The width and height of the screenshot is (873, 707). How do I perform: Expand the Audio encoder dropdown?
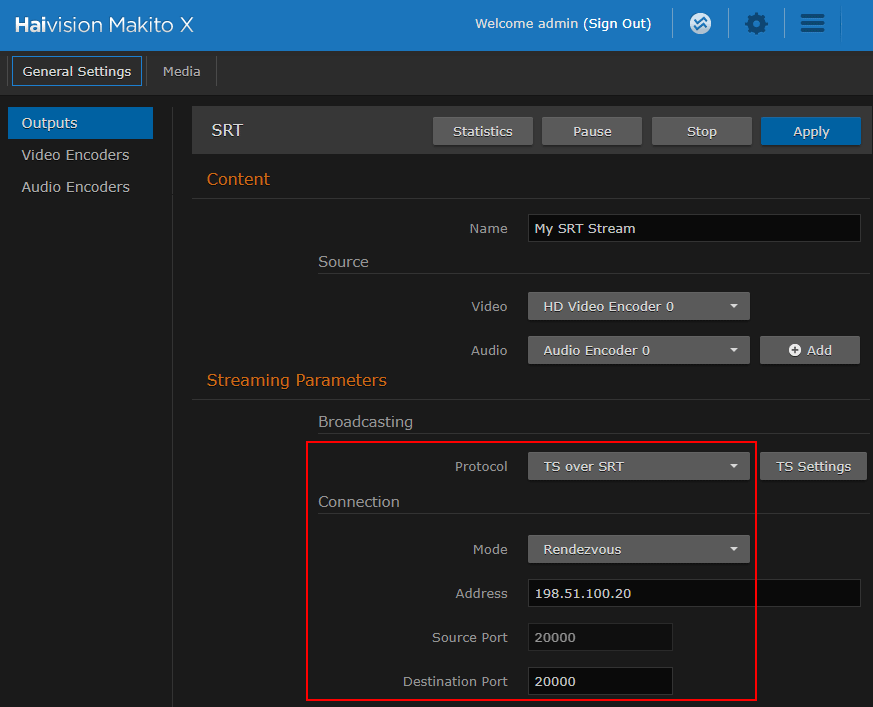638,350
